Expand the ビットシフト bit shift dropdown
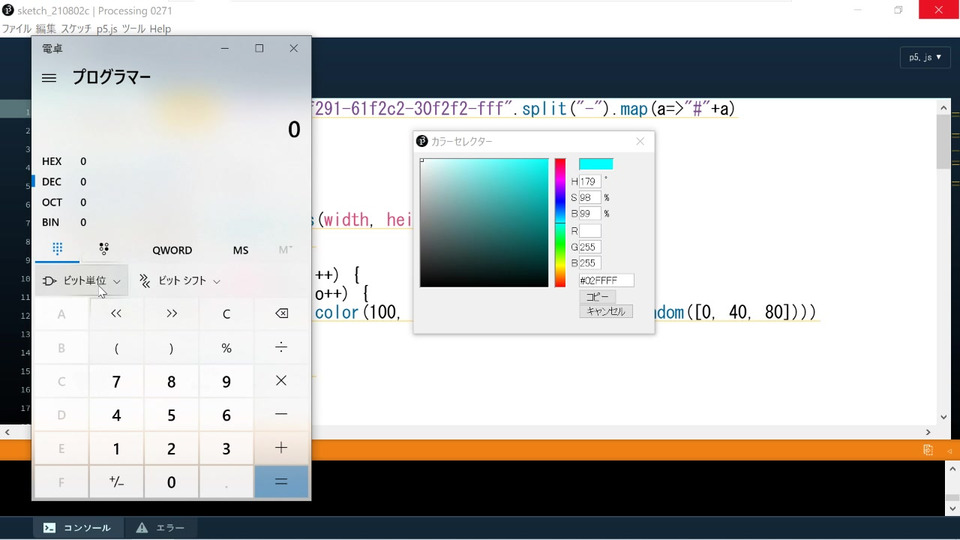This screenshot has height=540, width=960. (x=179, y=280)
